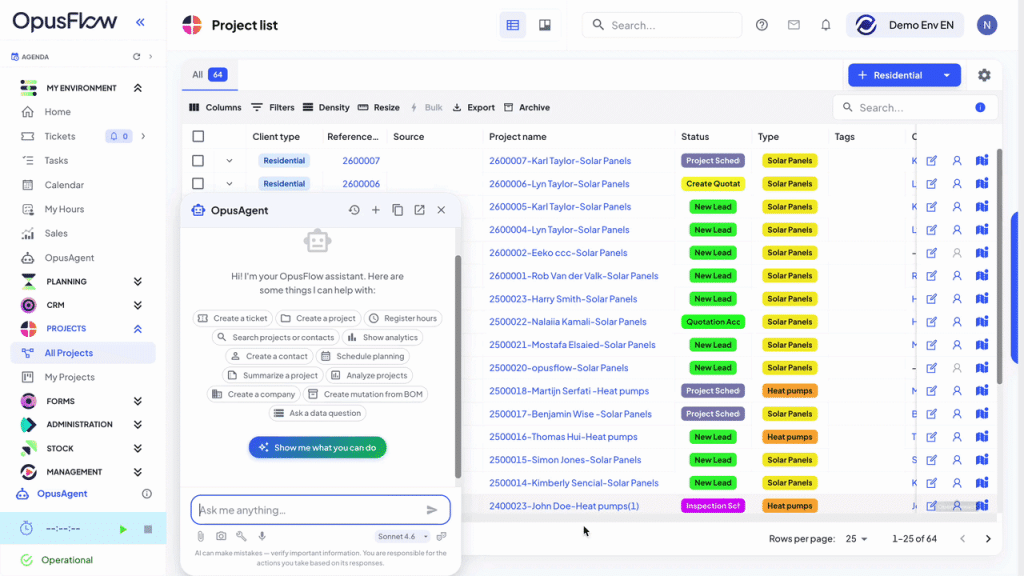Collapse the Projects sidebar section
The image size is (1024, 576).
tap(138, 328)
